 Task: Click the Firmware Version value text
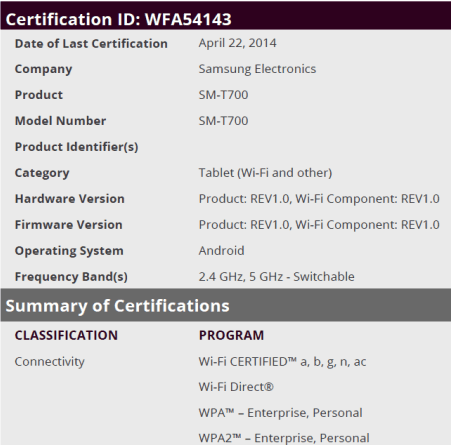pyautogui.click(x=319, y=225)
